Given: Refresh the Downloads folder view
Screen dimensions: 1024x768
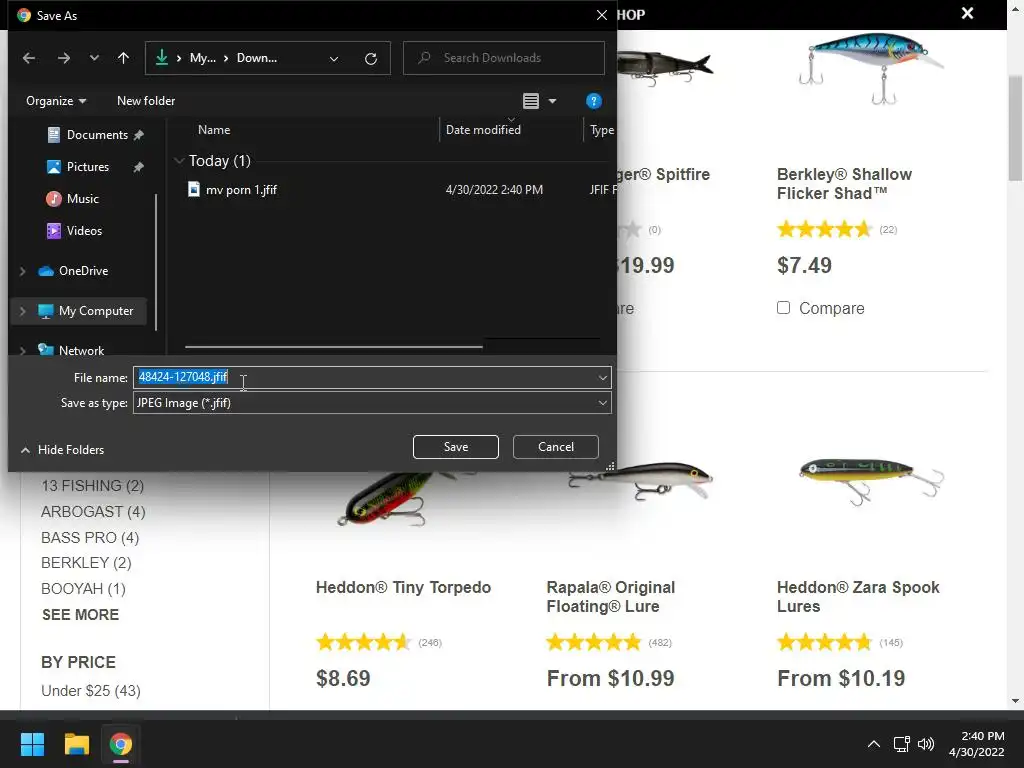Looking at the screenshot, I should coord(371,58).
